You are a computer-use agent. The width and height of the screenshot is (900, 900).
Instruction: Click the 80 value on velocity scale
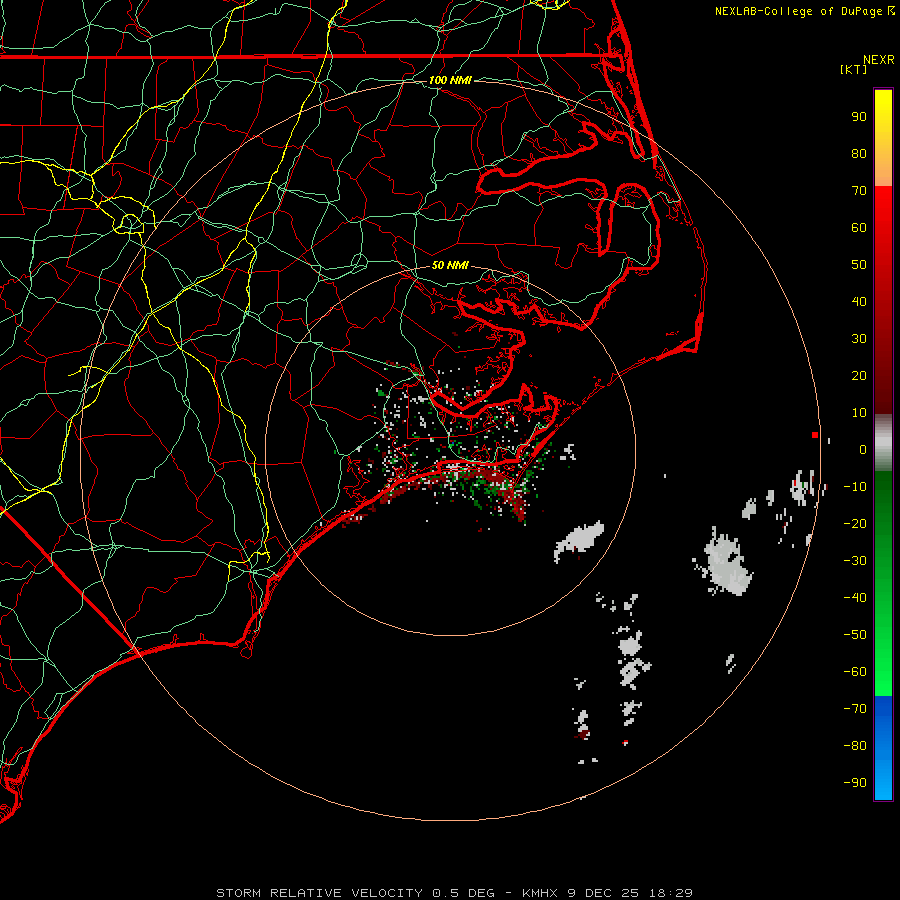coord(859,154)
